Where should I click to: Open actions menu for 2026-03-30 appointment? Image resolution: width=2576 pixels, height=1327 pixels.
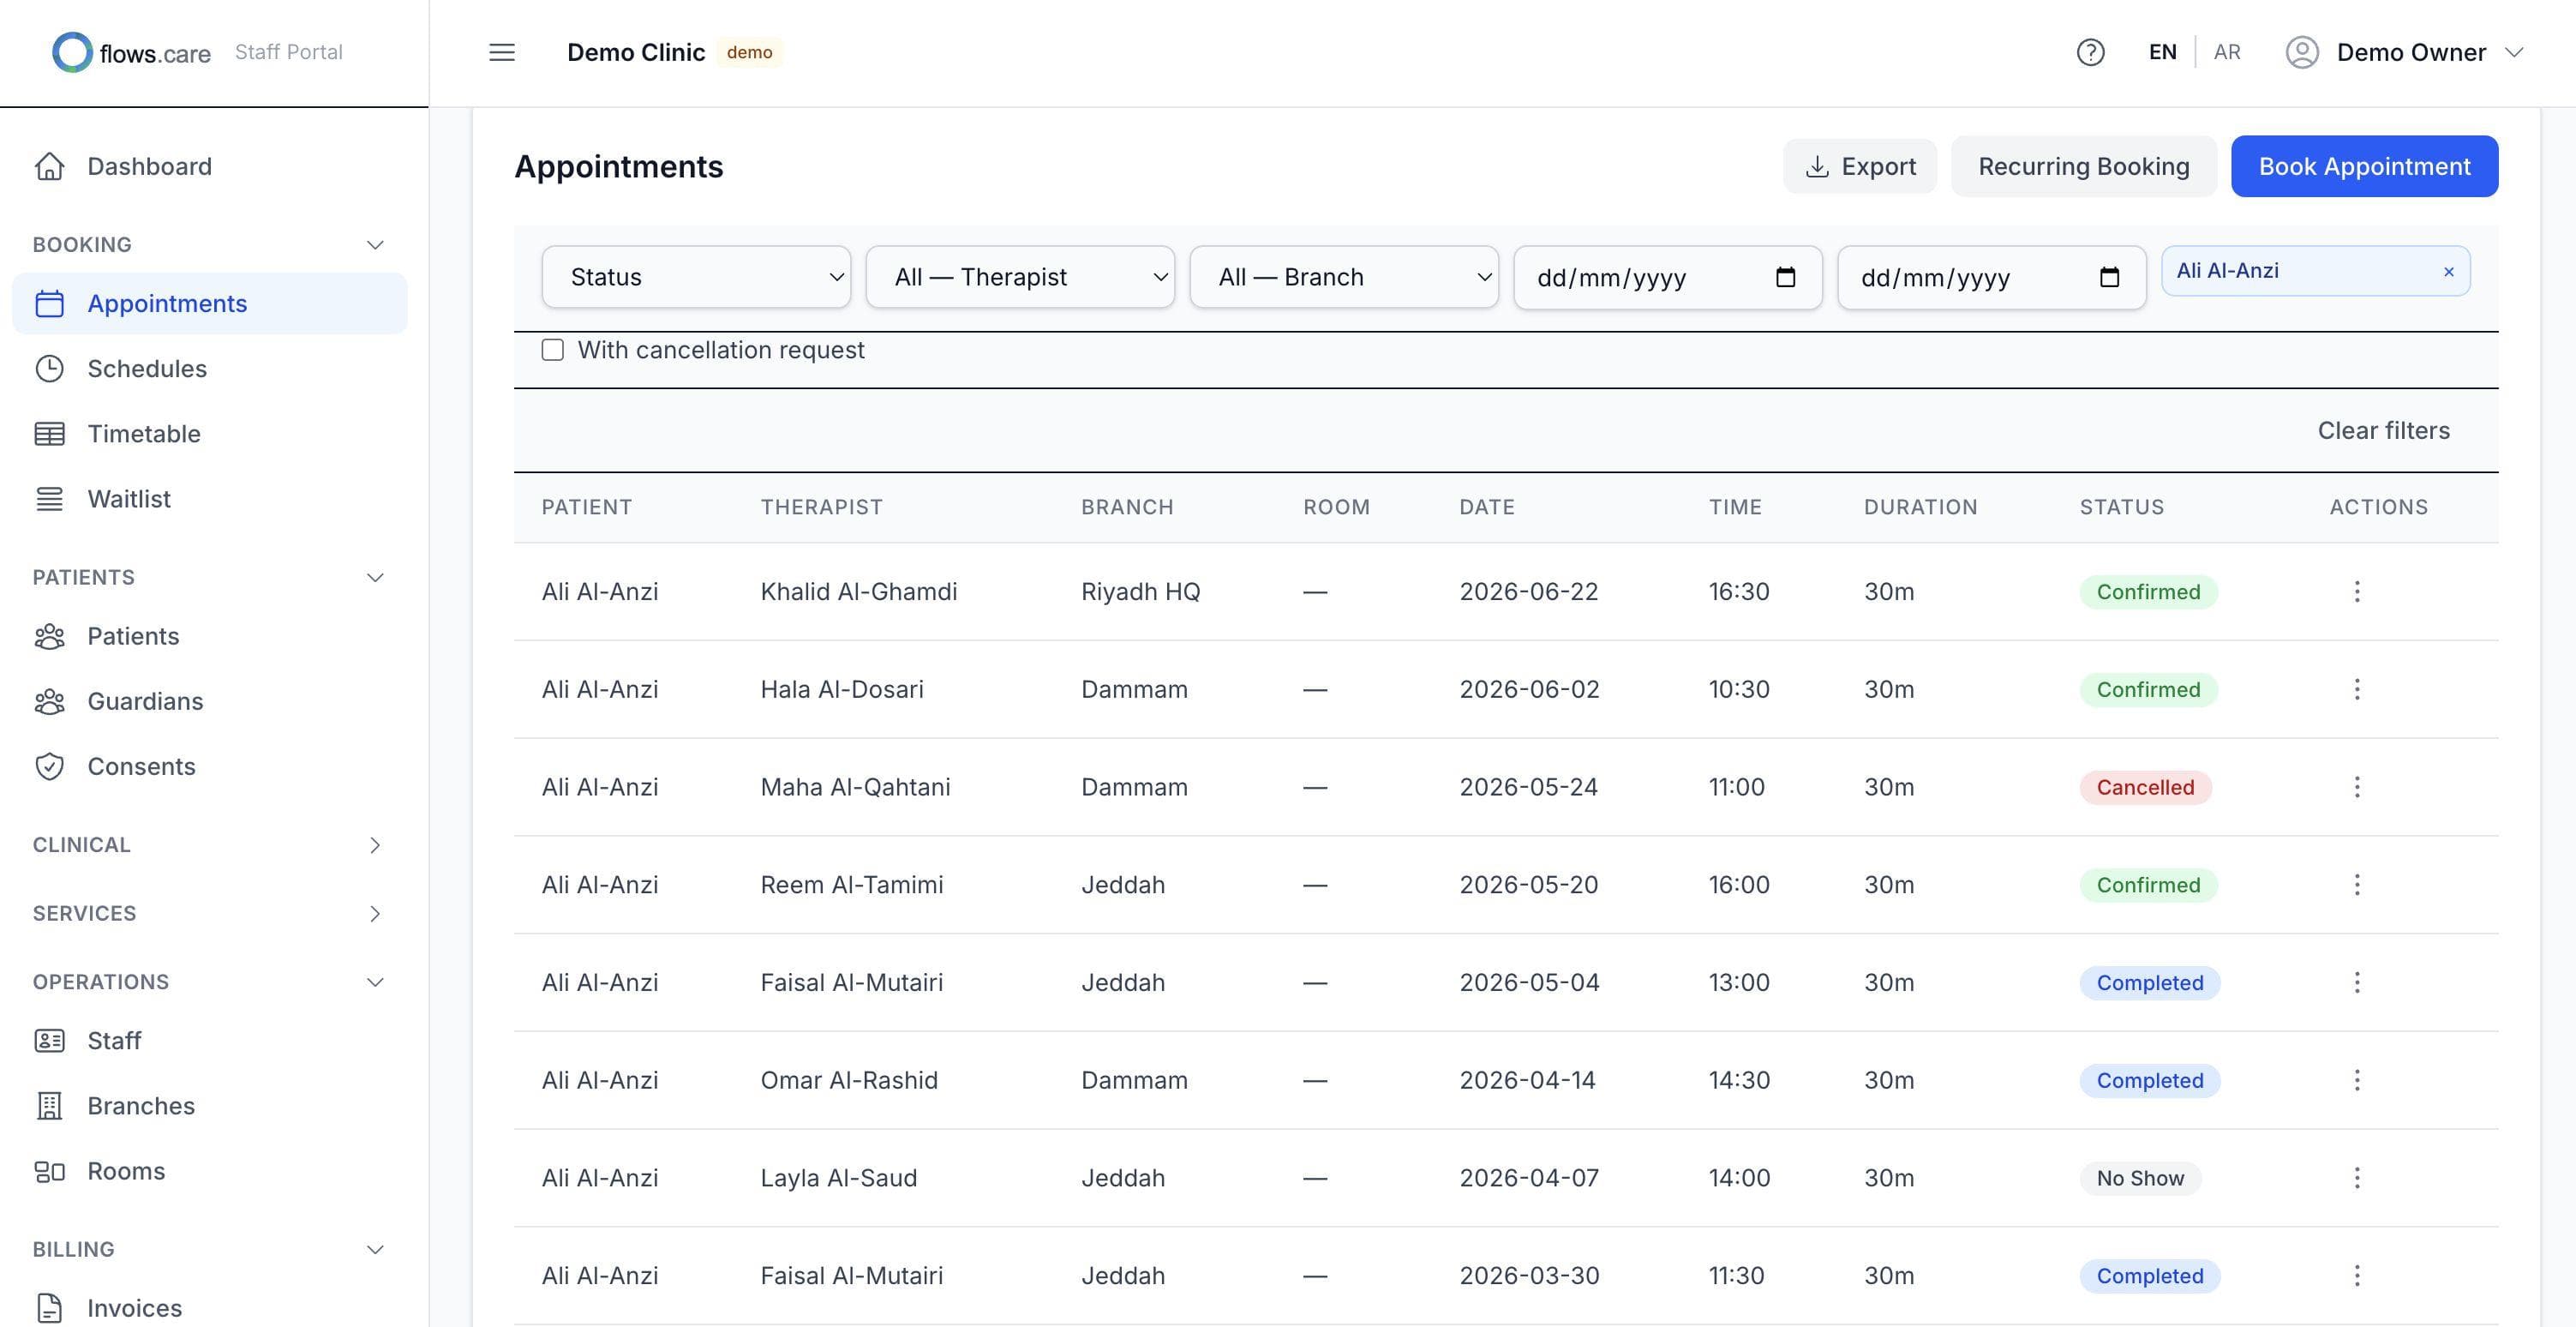click(2357, 1276)
